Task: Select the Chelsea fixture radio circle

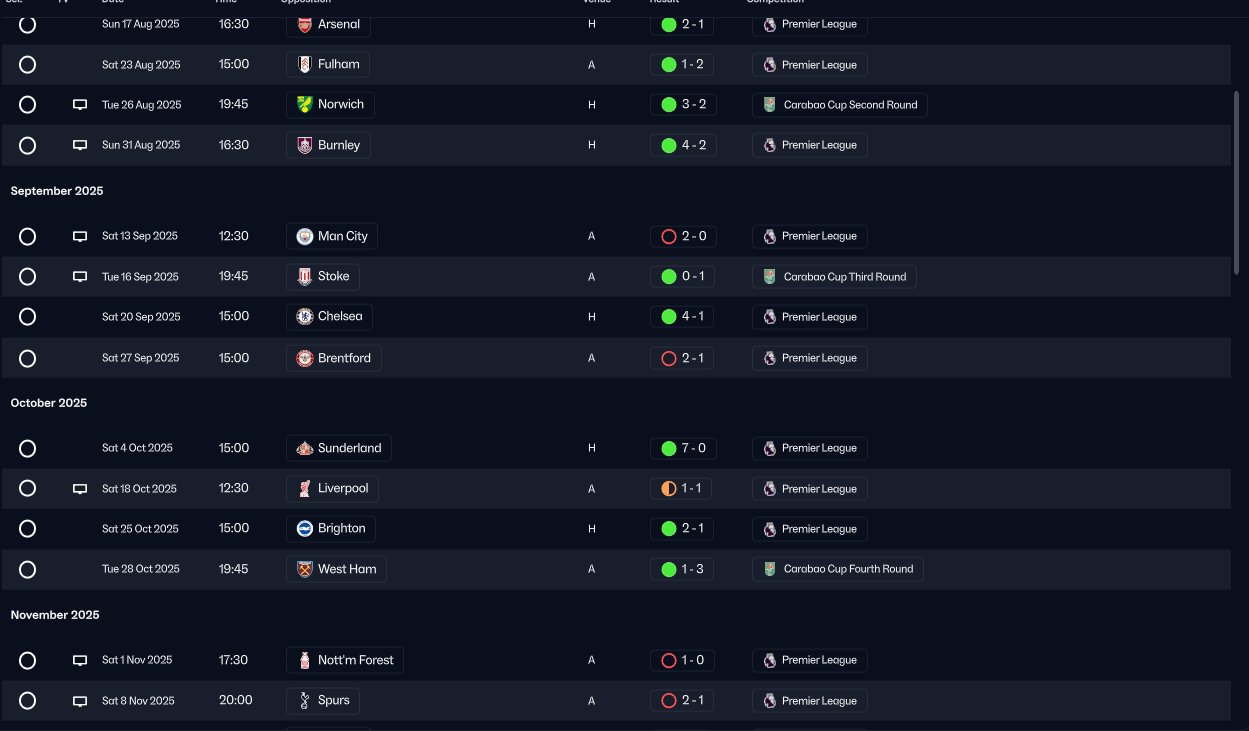Action: 28,317
